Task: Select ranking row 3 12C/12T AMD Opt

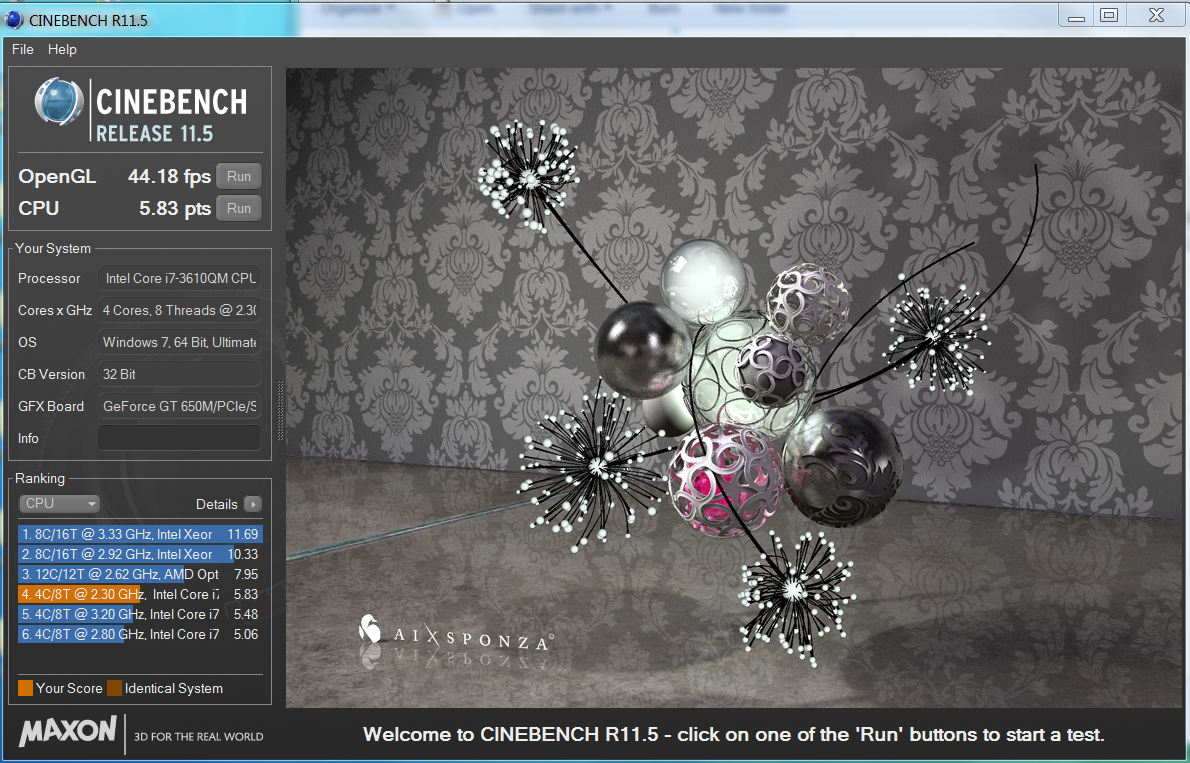Action: 140,575
